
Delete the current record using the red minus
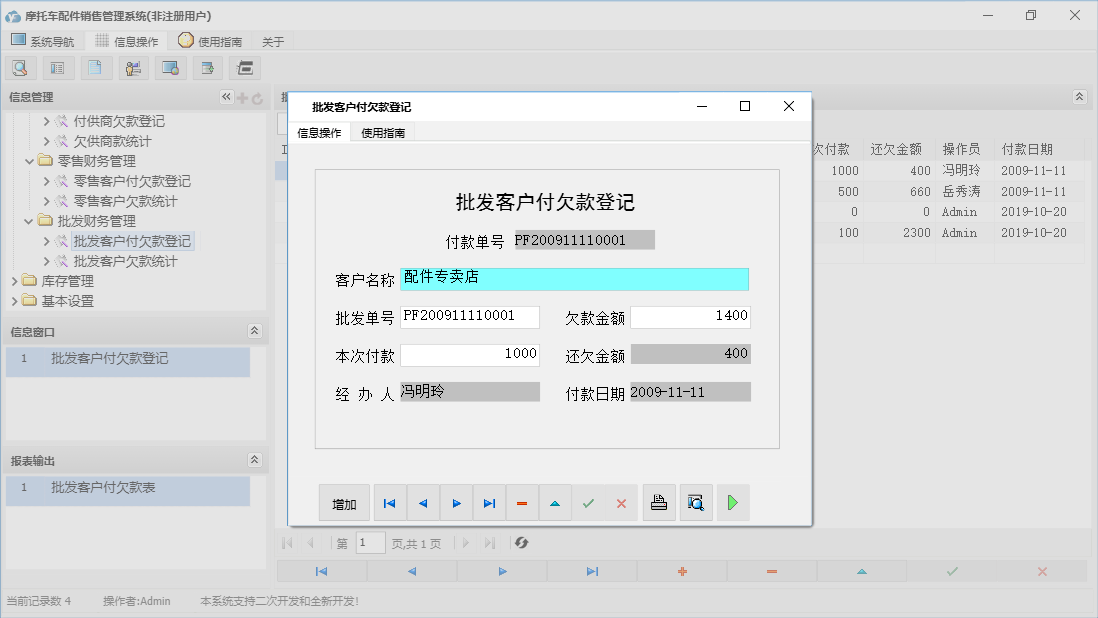[x=522, y=502]
